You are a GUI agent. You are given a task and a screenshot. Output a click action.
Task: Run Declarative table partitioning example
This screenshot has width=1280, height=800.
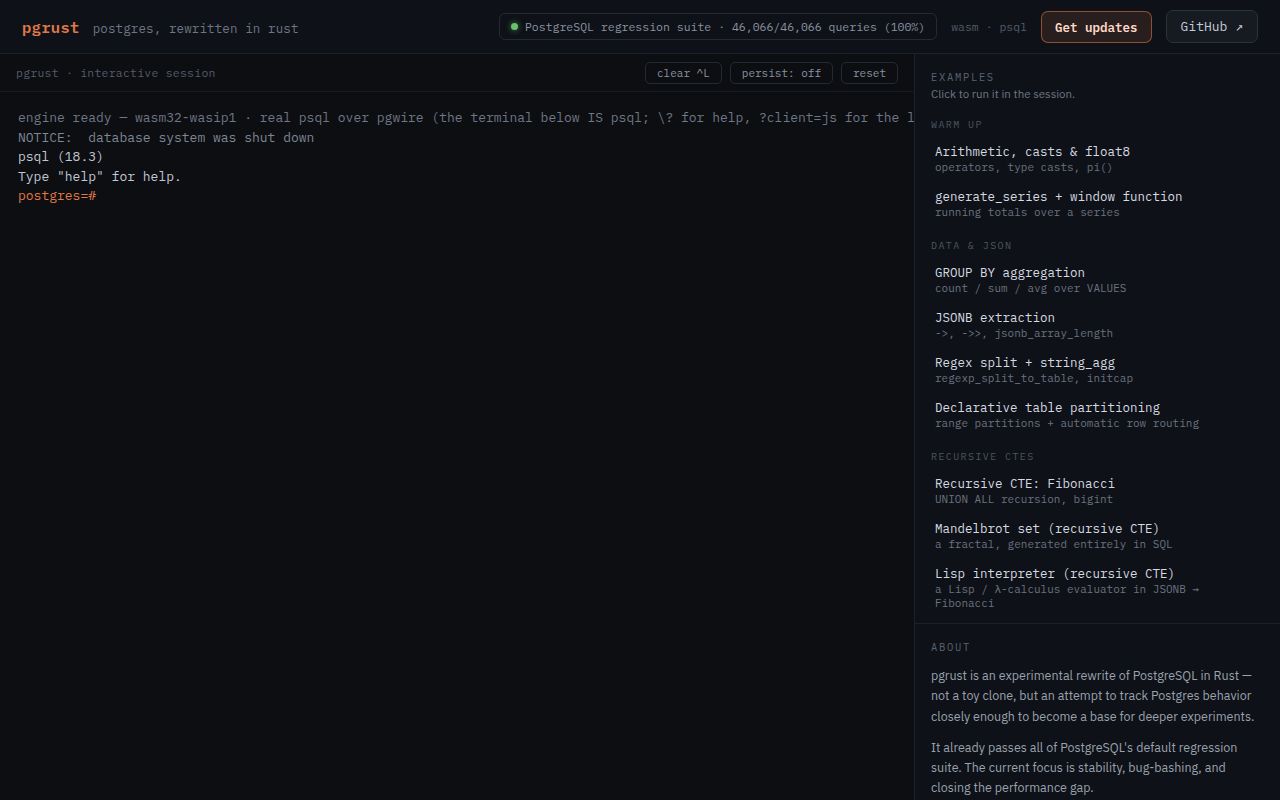[x=1095, y=415]
